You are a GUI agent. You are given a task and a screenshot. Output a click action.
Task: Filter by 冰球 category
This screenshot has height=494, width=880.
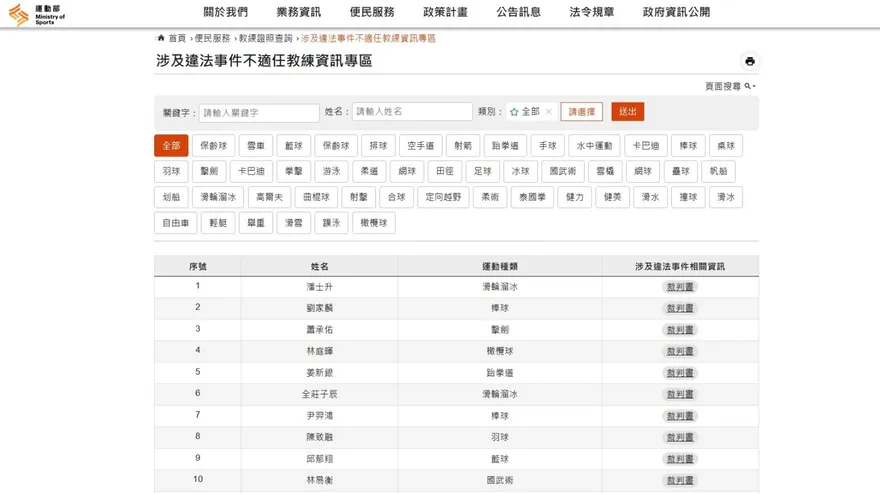point(520,171)
